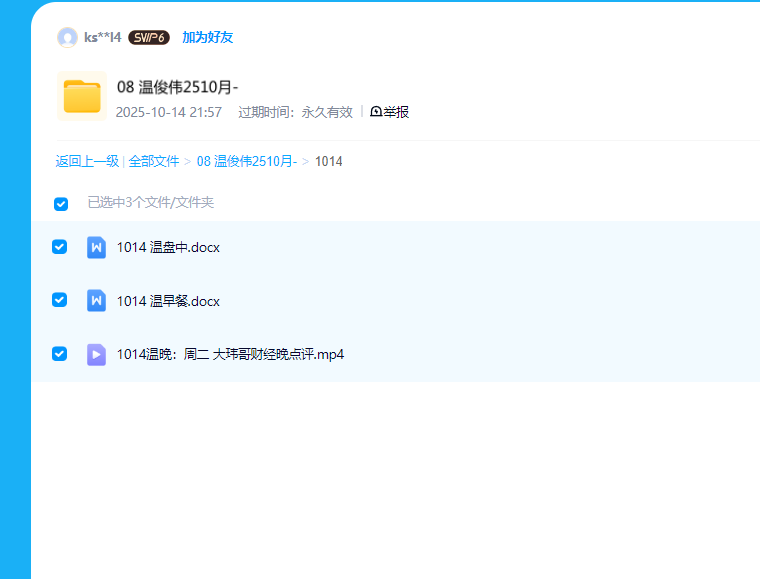
Task: Open the file 1014 温盘中.docx
Action: [168, 248]
